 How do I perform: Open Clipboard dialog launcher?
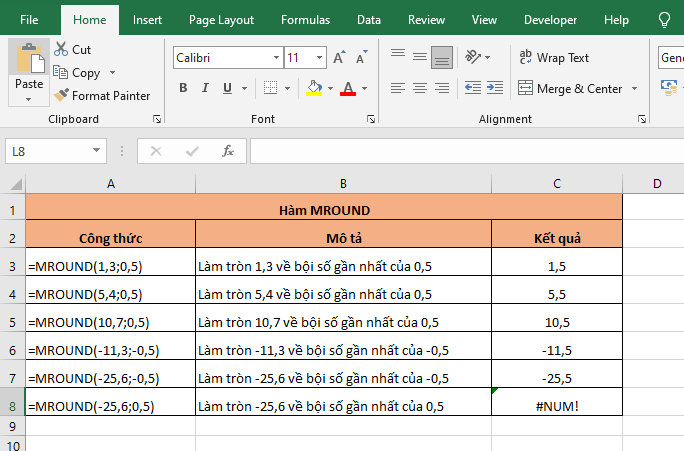pyautogui.click(x=157, y=119)
